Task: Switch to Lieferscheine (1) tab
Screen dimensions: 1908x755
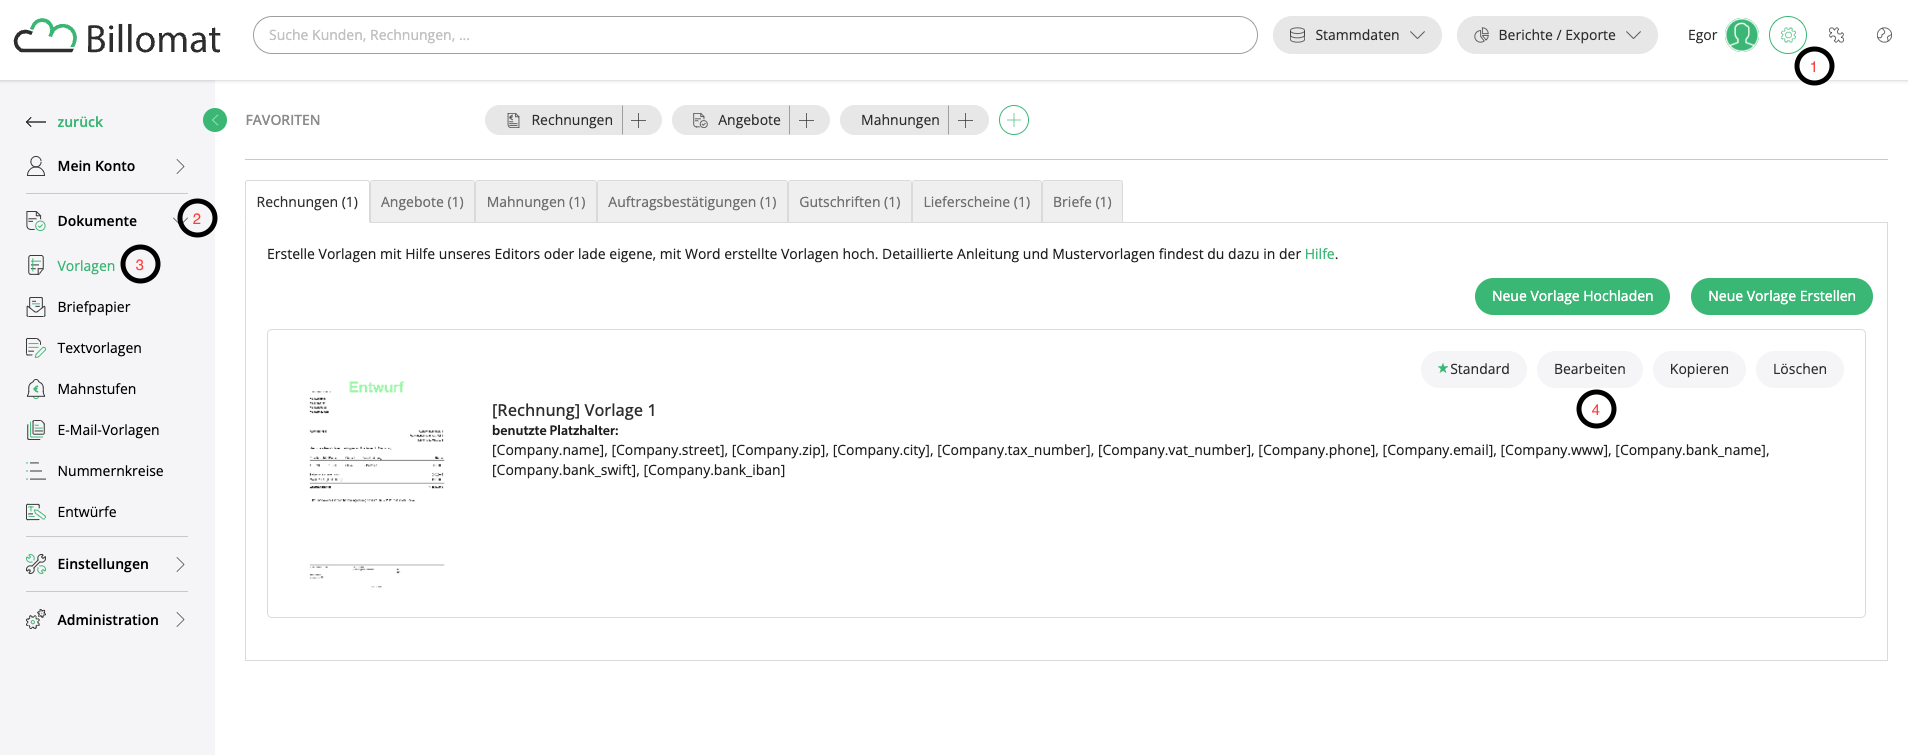Action: click(977, 202)
